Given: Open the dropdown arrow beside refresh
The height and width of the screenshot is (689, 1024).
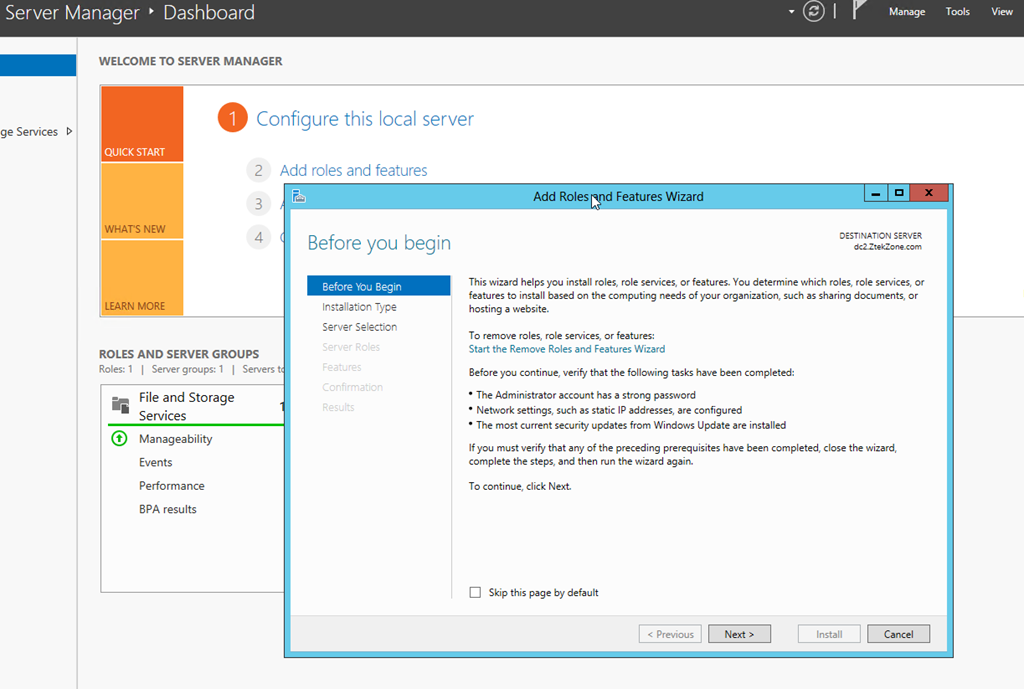Looking at the screenshot, I should pyautogui.click(x=792, y=12).
